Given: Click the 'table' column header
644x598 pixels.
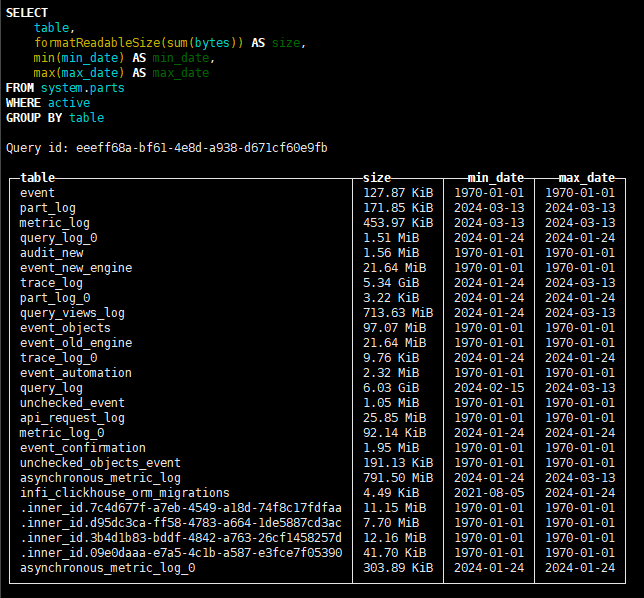Looking at the screenshot, I should pos(37,177).
